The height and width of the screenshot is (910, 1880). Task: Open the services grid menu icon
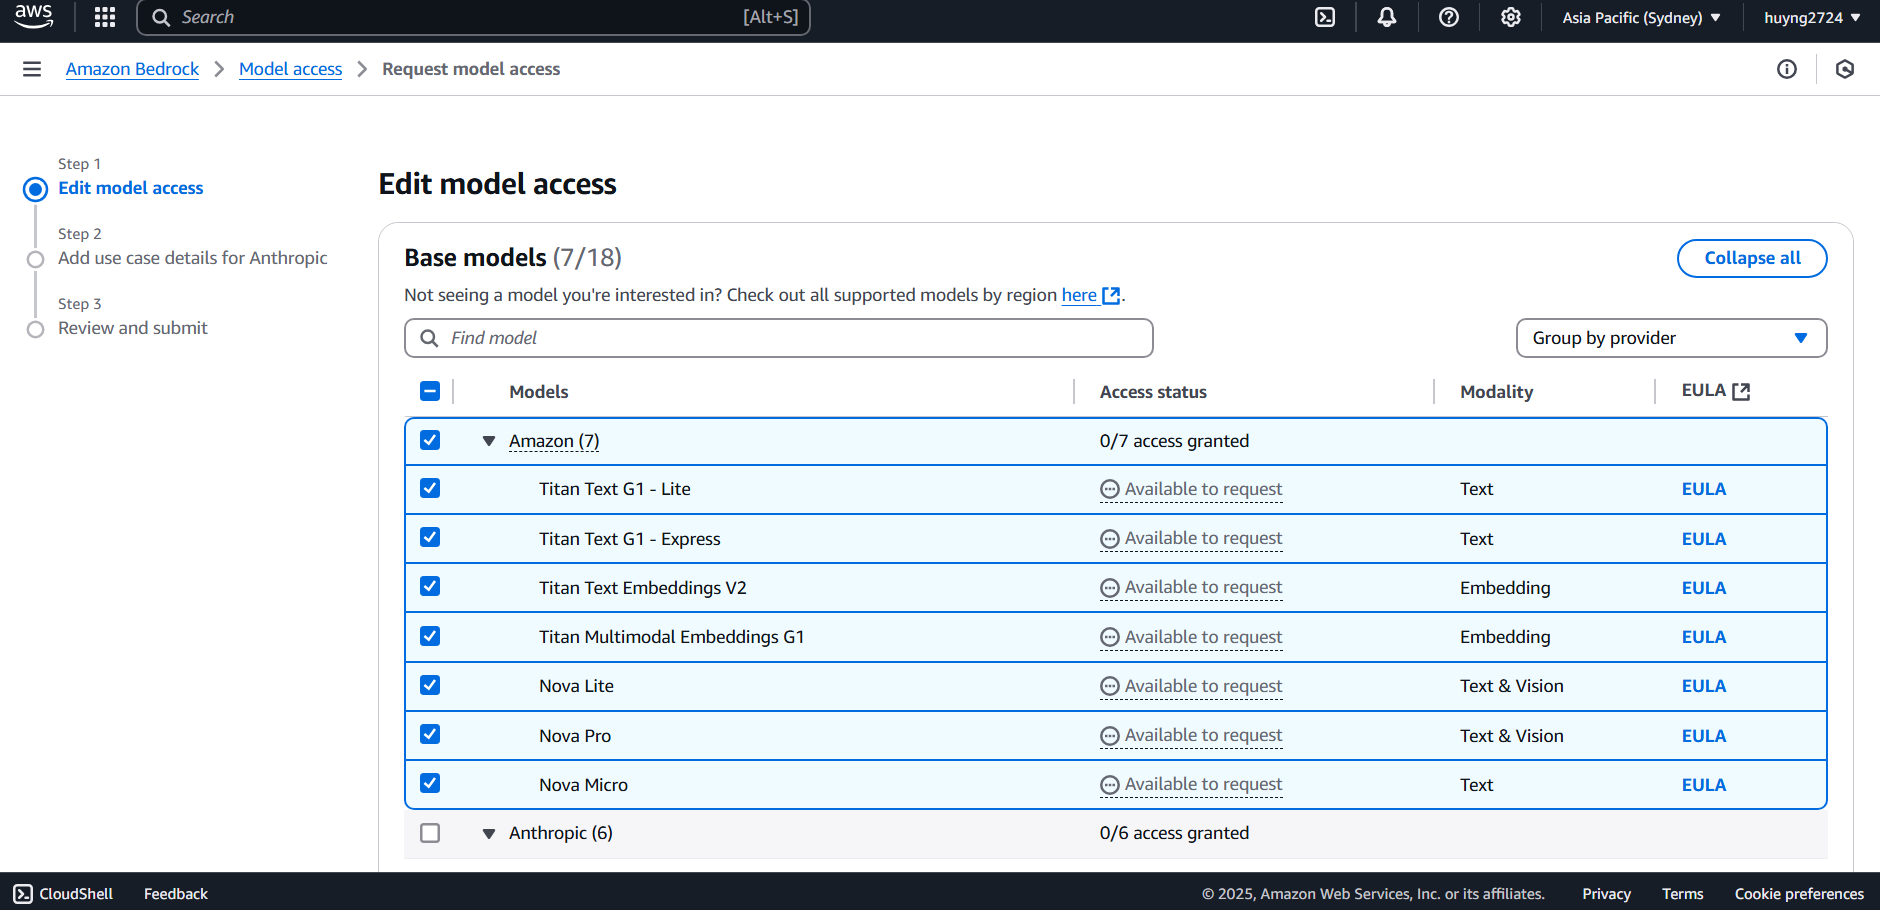click(105, 17)
